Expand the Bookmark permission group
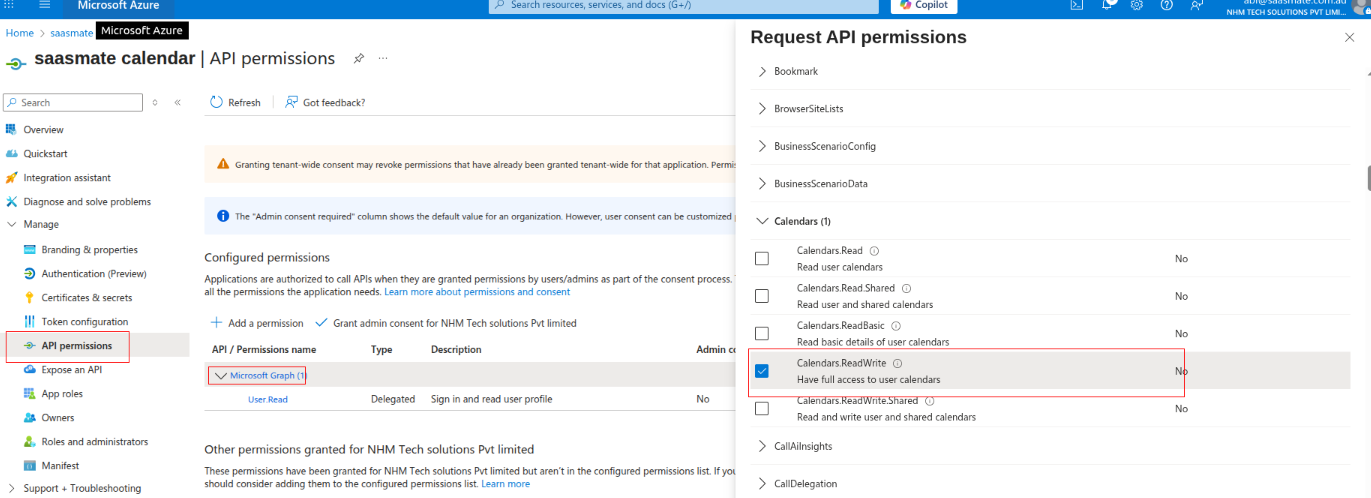1371x498 pixels. coord(763,72)
